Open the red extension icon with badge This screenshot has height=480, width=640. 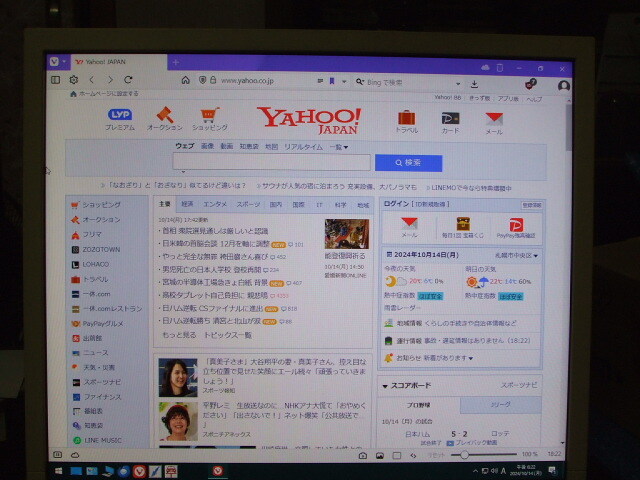530,84
